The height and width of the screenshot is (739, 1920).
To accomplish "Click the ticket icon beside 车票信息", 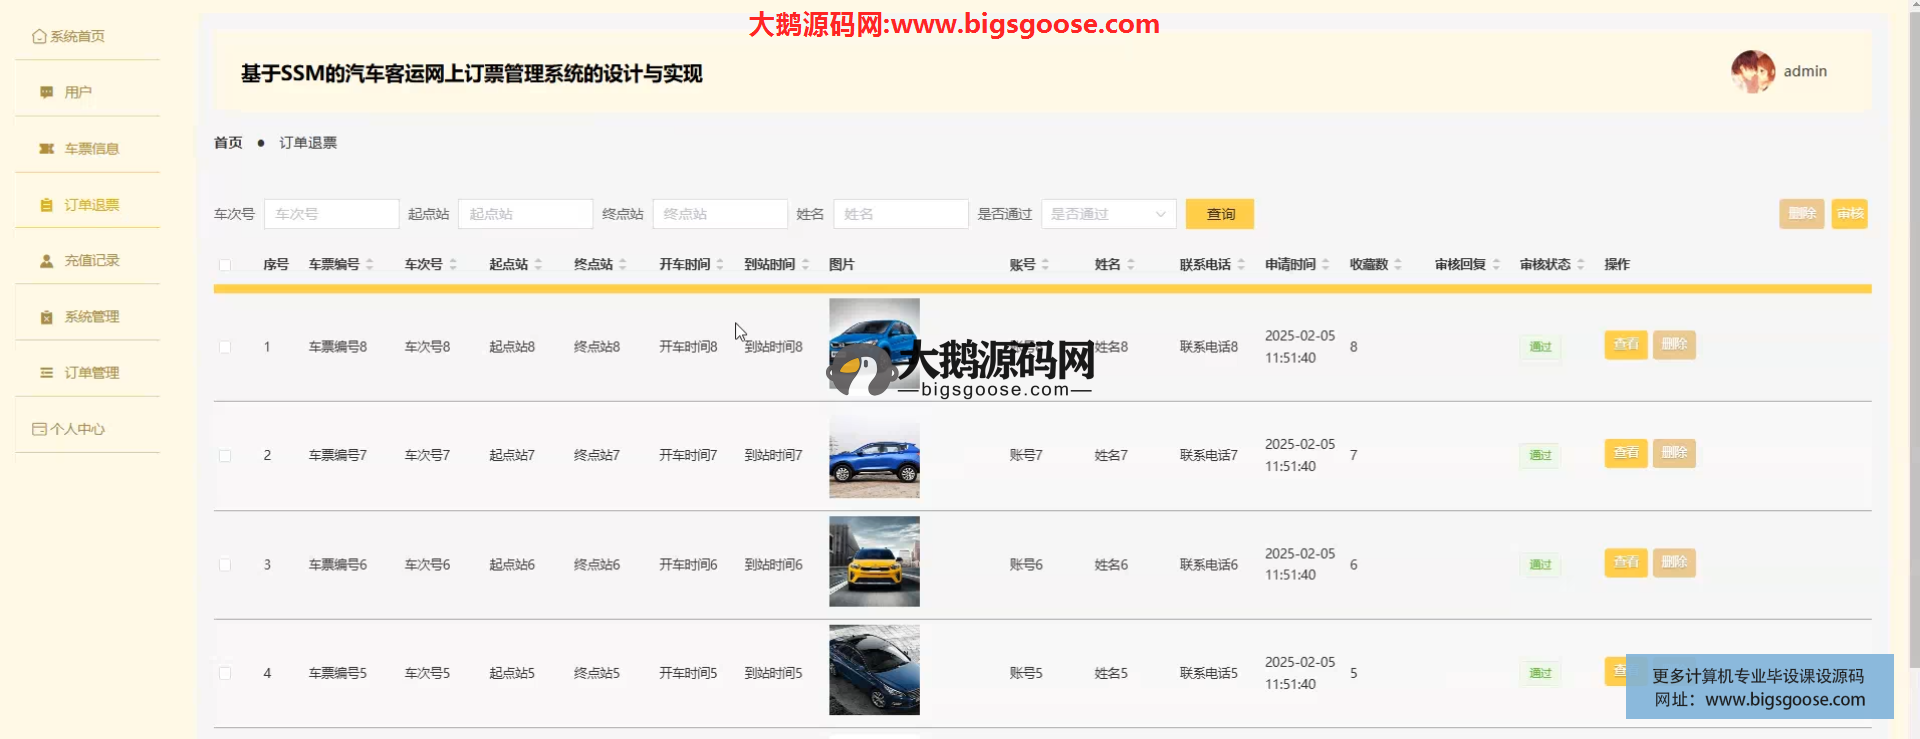I will tap(46, 149).
